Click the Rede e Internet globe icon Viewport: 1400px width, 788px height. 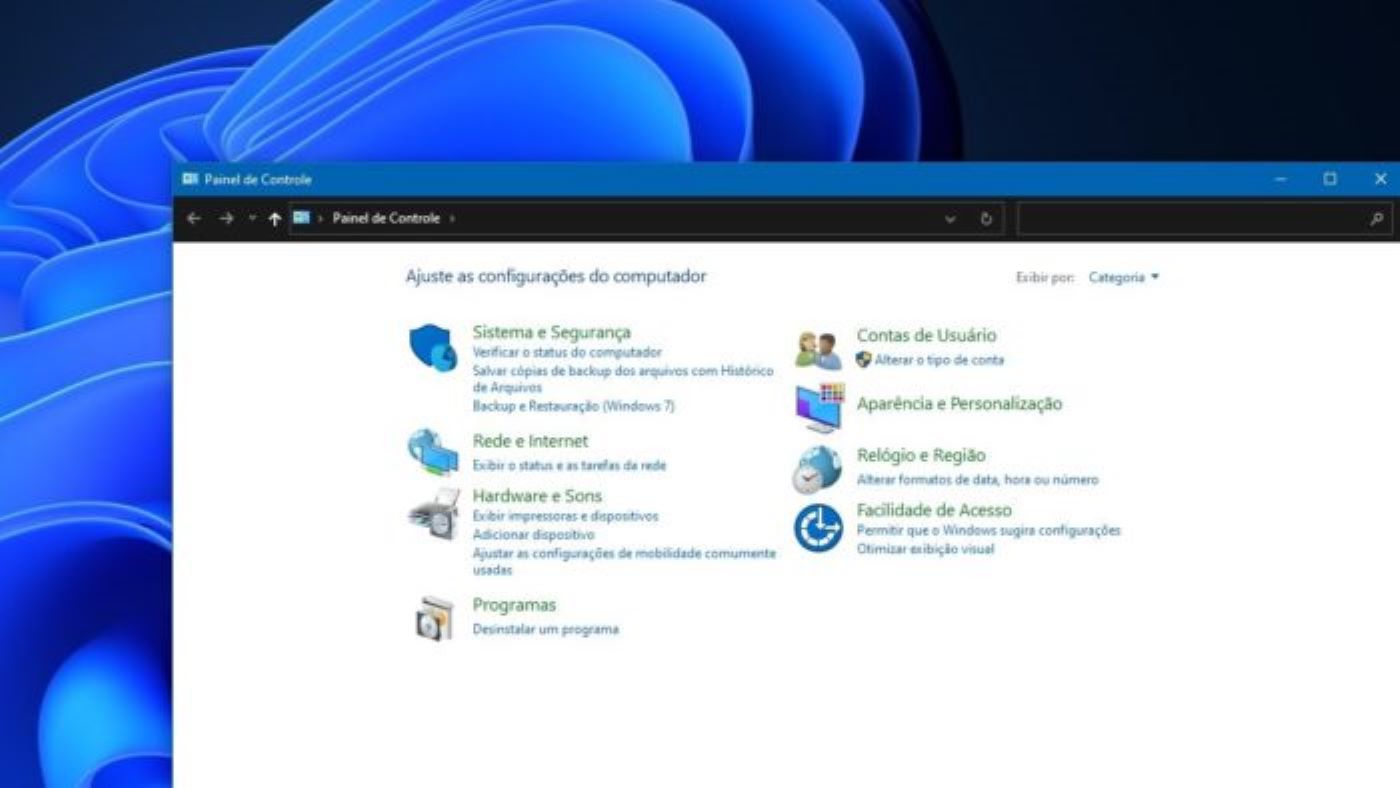pyautogui.click(x=433, y=452)
